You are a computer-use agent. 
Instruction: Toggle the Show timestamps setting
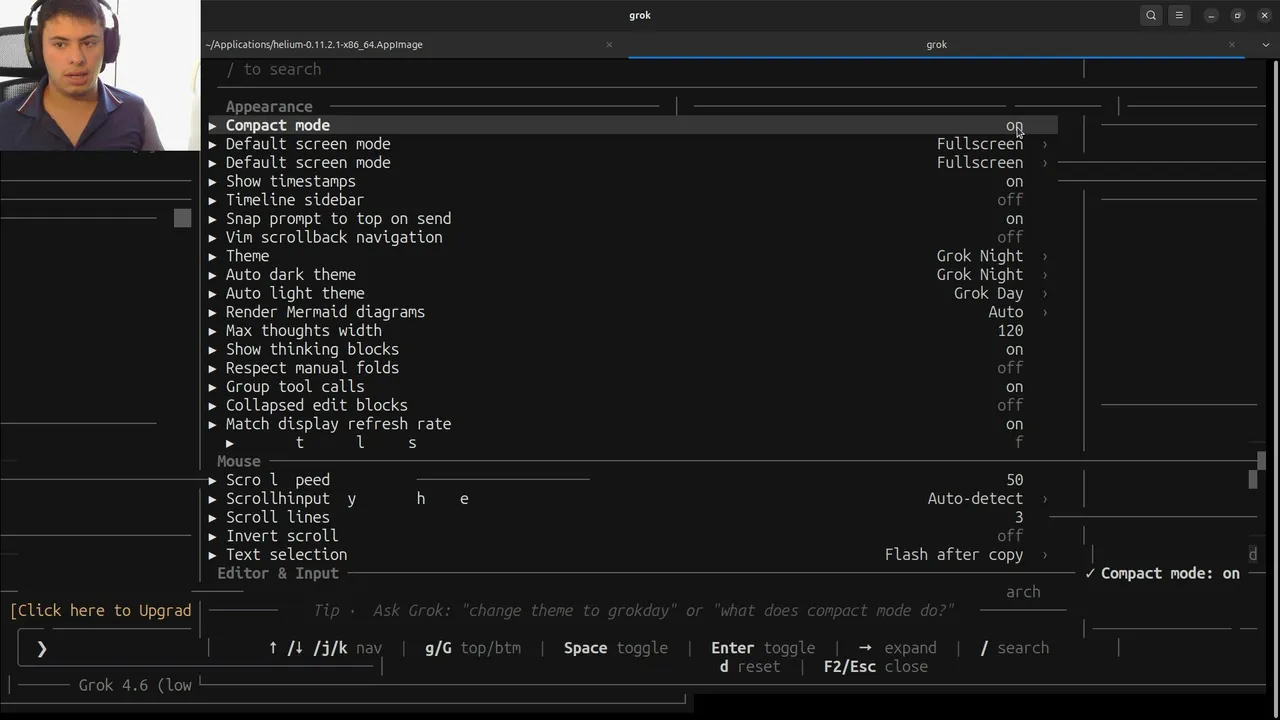point(1014,181)
